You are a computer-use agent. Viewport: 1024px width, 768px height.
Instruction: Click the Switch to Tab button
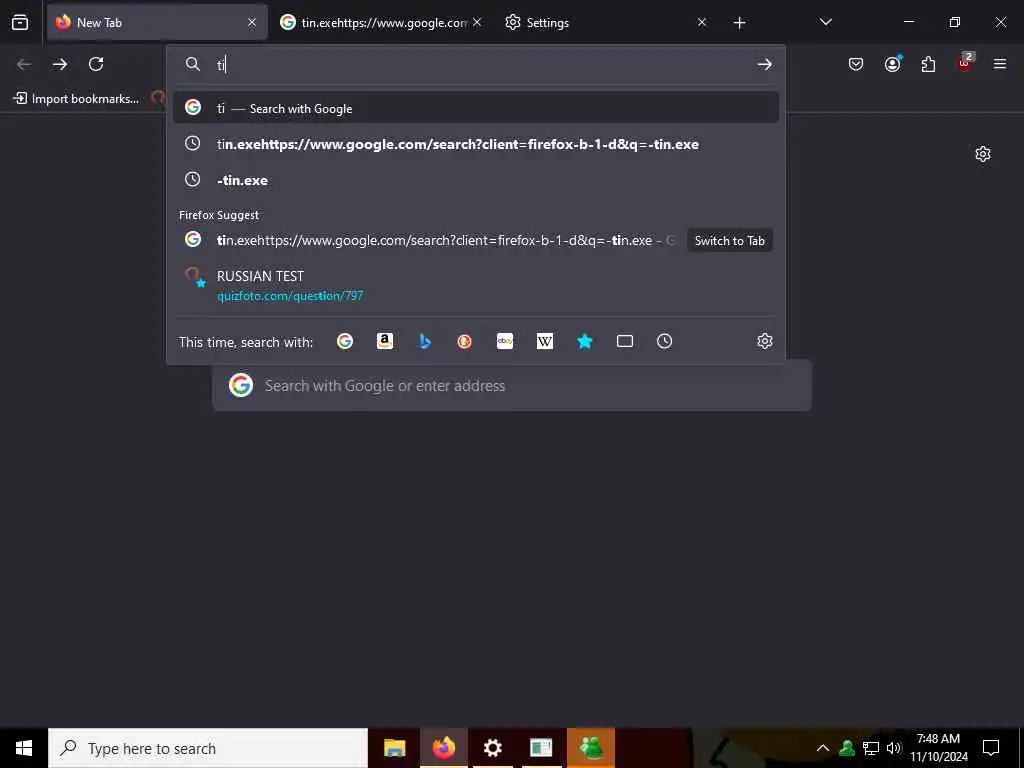[729, 240]
